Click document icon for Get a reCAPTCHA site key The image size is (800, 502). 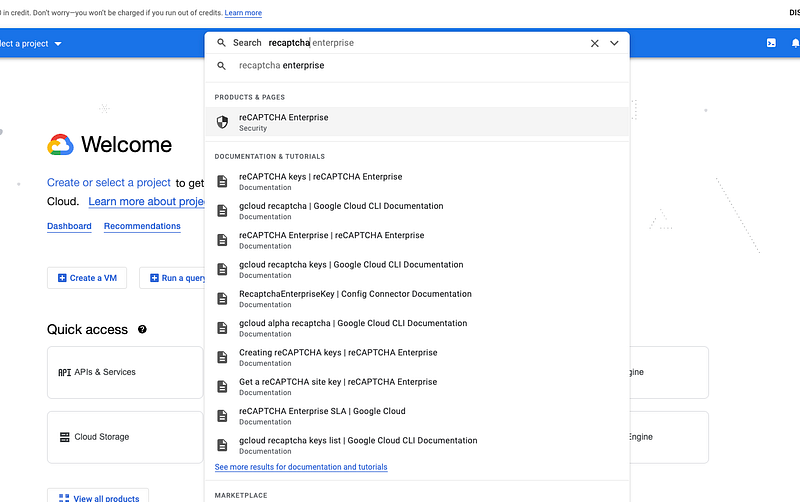click(x=222, y=386)
